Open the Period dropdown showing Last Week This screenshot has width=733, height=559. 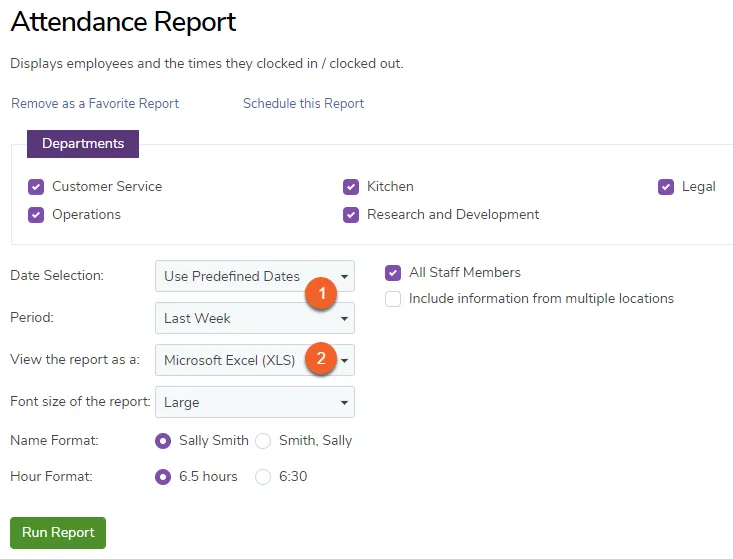click(255, 318)
